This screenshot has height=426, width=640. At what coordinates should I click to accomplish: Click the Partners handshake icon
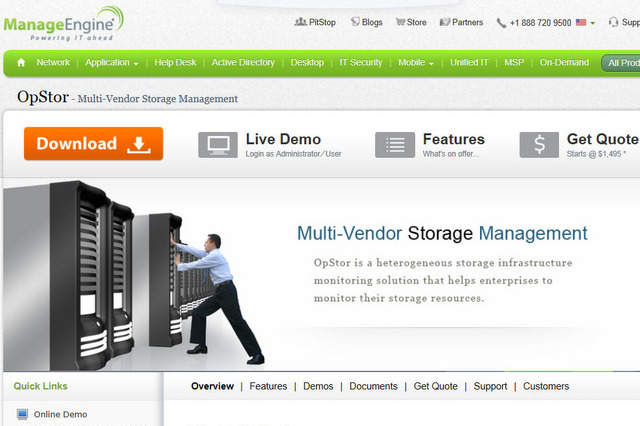444,22
